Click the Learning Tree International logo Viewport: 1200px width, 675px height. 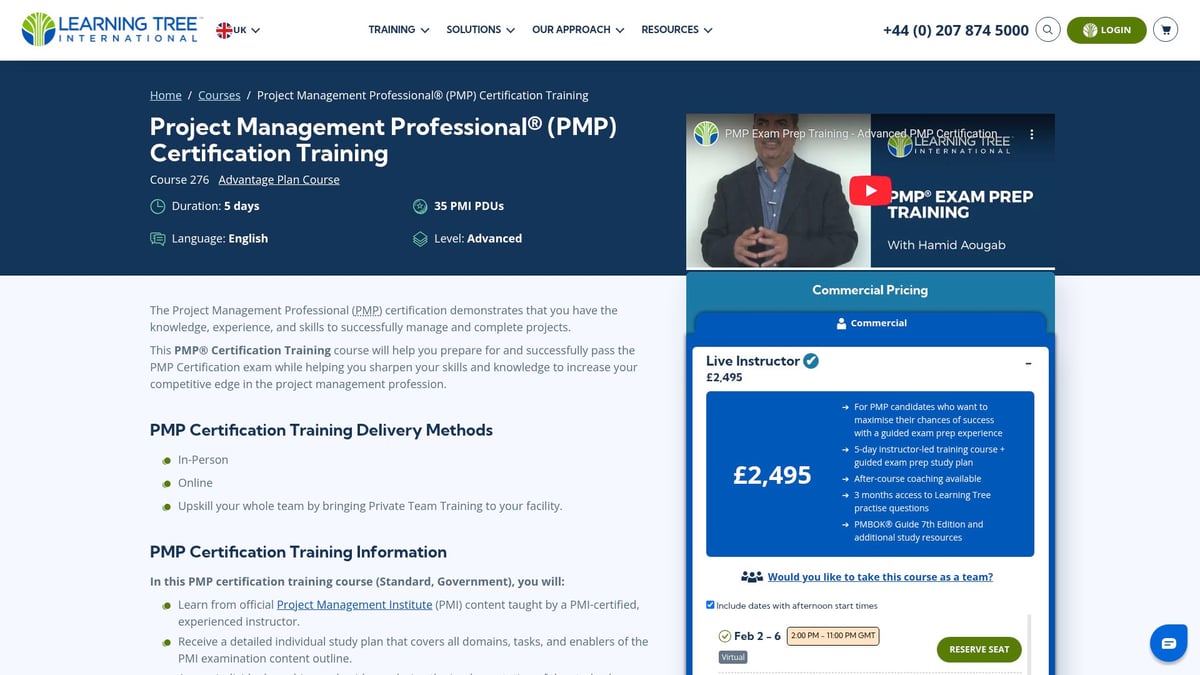click(x=112, y=29)
